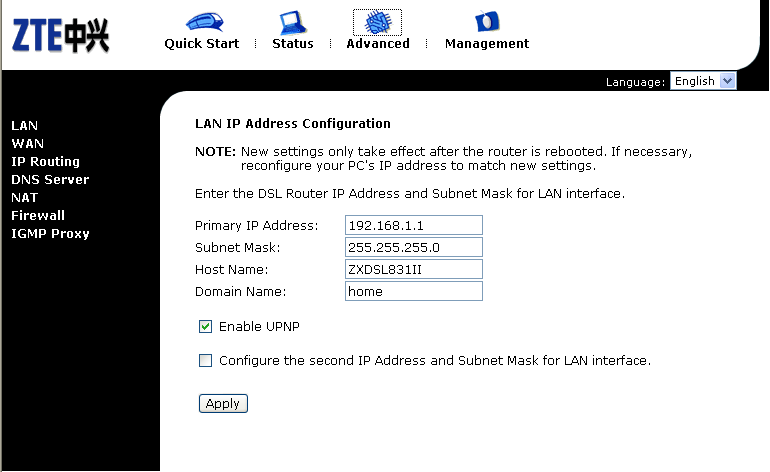This screenshot has height=472, width=770.
Task: Open the Language dropdown
Action: pos(703,81)
